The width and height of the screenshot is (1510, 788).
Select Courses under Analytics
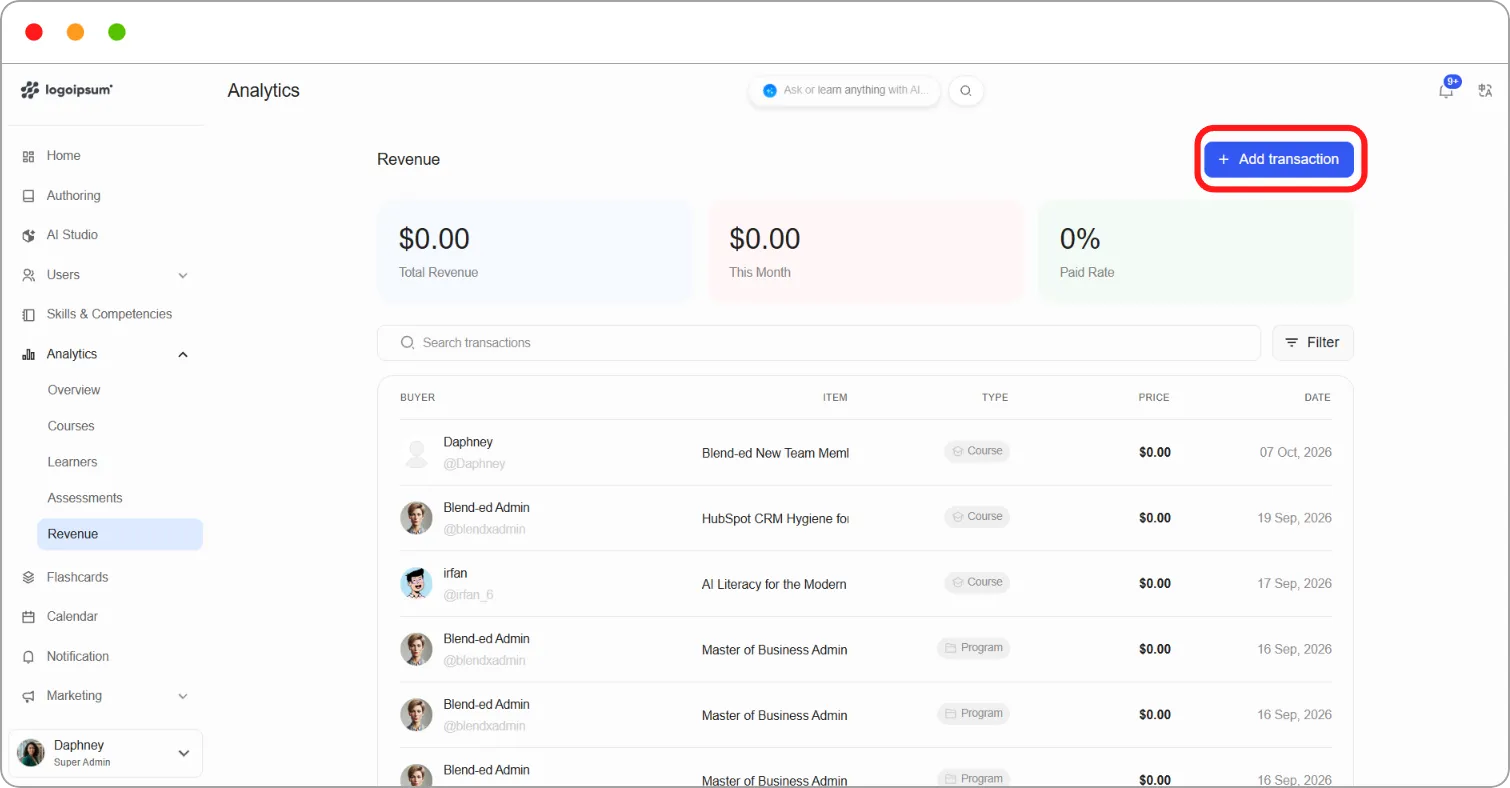[x=71, y=426]
